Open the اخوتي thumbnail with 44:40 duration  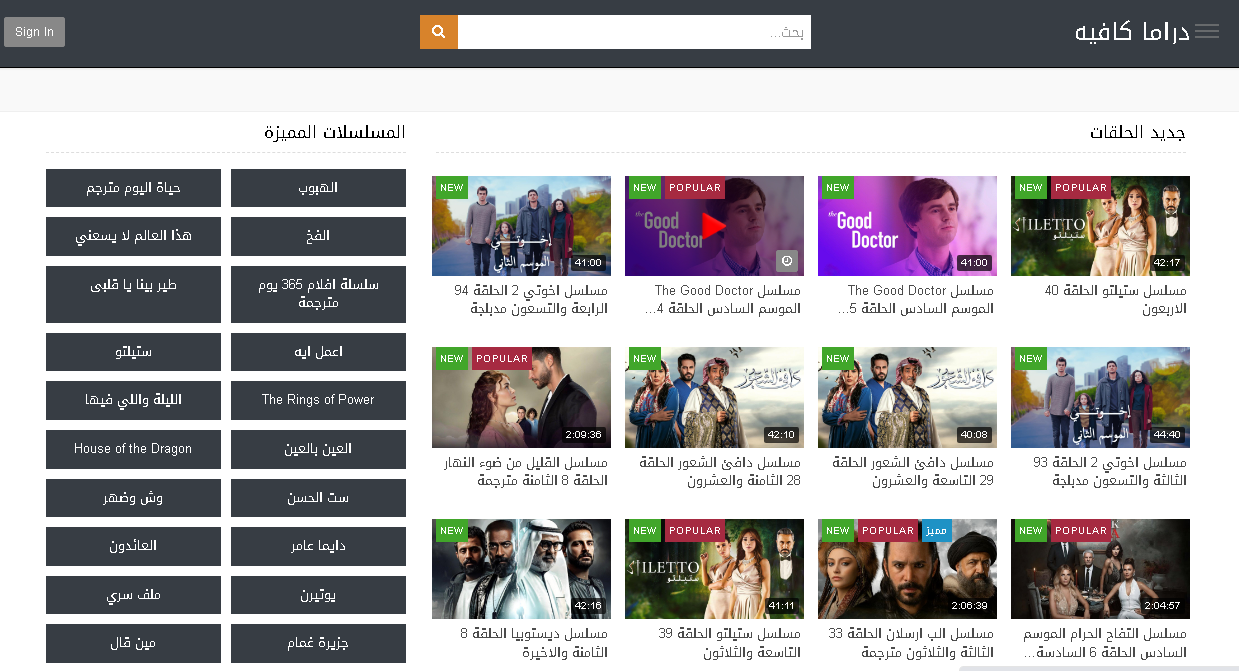(1100, 397)
